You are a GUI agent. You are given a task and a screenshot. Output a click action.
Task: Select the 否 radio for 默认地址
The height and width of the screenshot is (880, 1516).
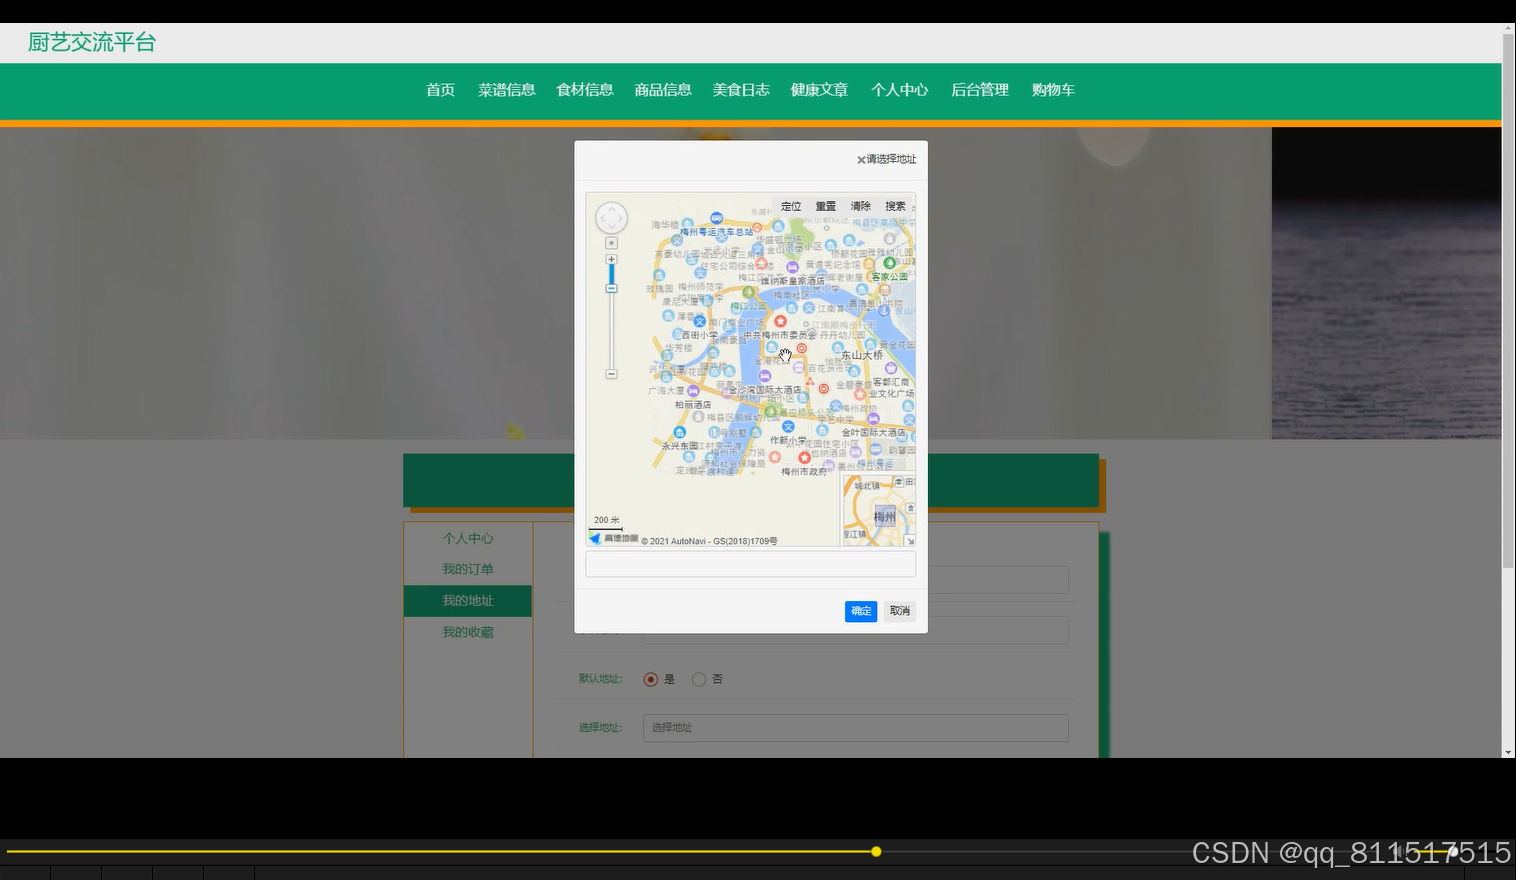point(699,679)
